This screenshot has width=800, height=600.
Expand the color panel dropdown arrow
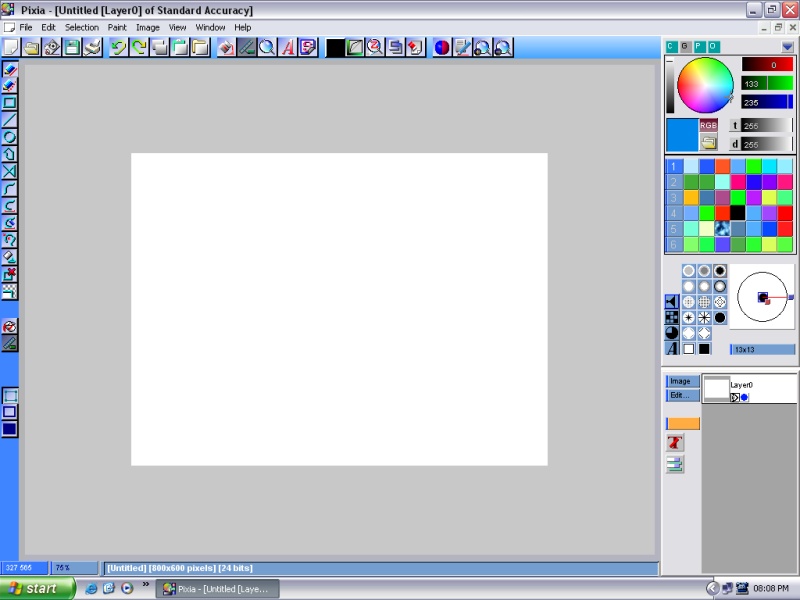(x=789, y=46)
